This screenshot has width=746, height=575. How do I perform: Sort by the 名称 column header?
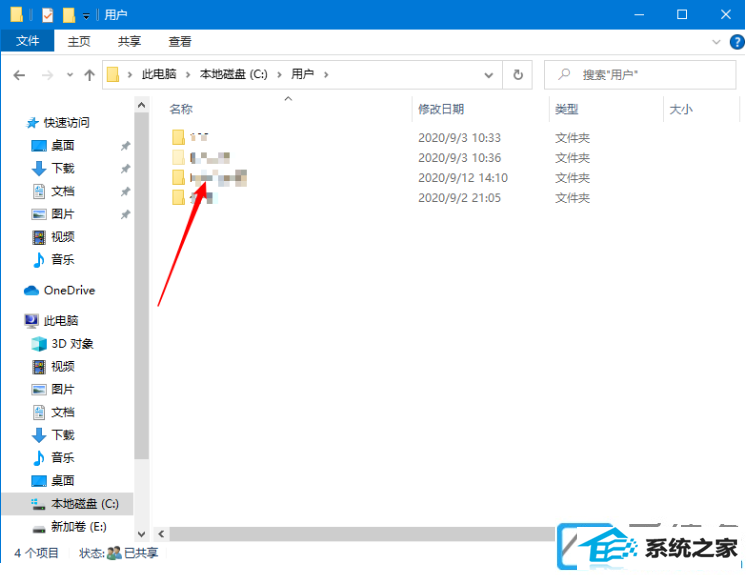point(181,109)
